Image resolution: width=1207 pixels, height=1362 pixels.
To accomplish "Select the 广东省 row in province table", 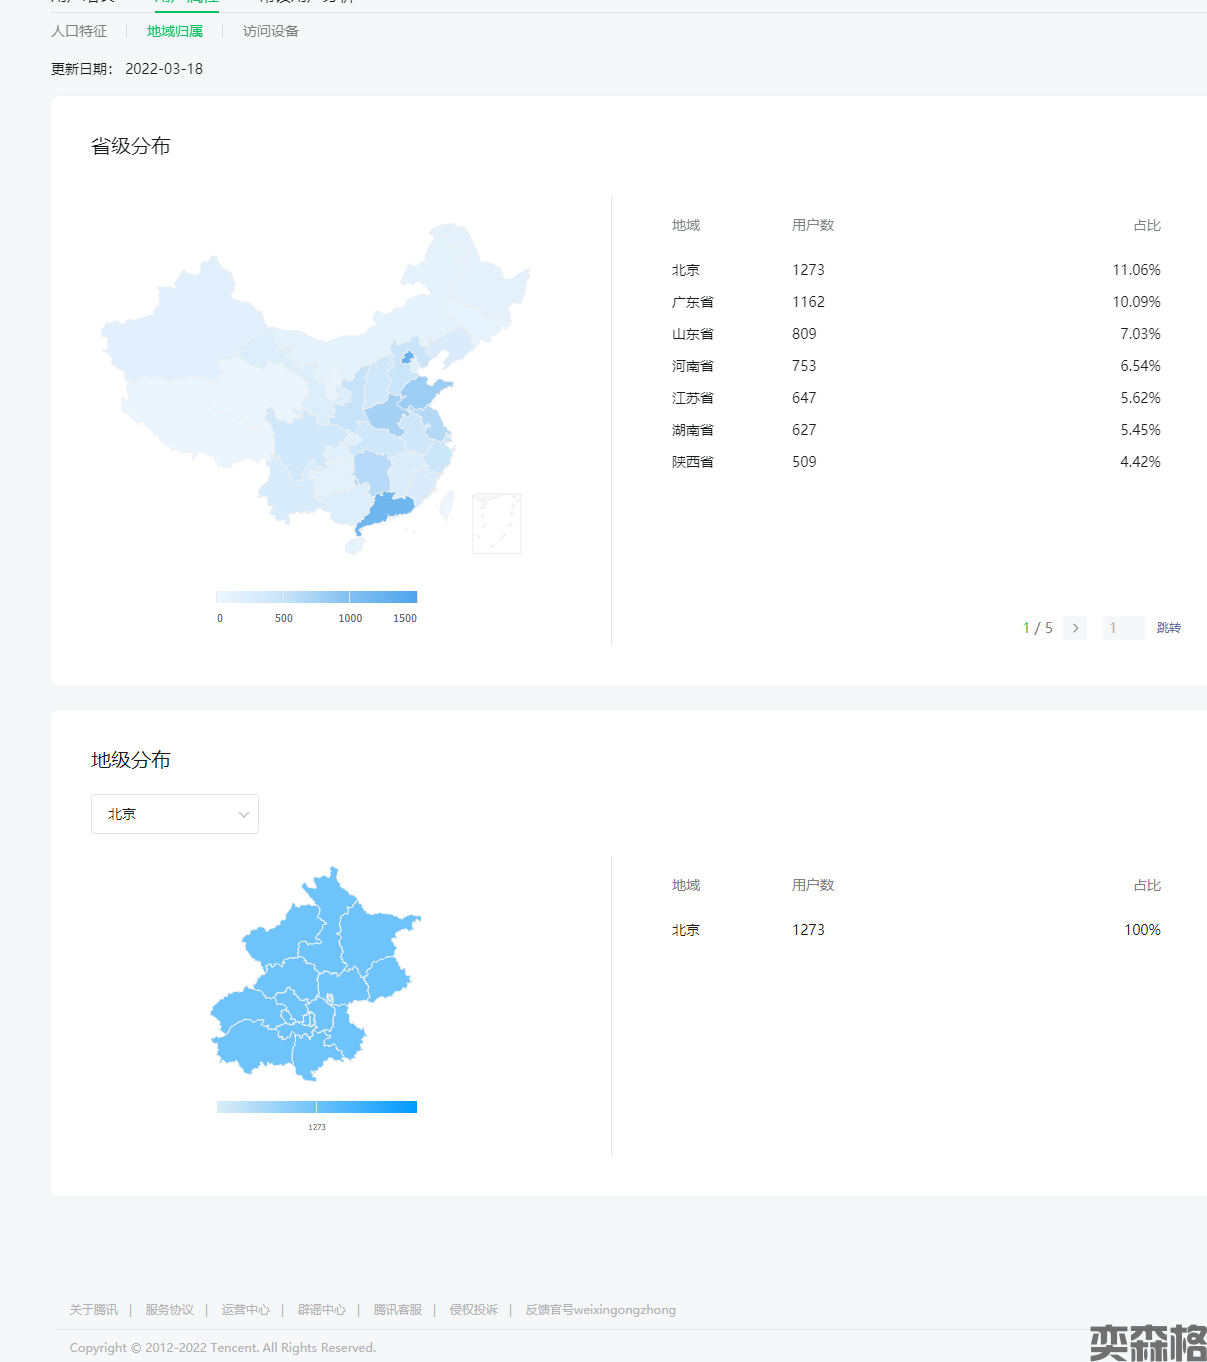I will coord(693,302).
